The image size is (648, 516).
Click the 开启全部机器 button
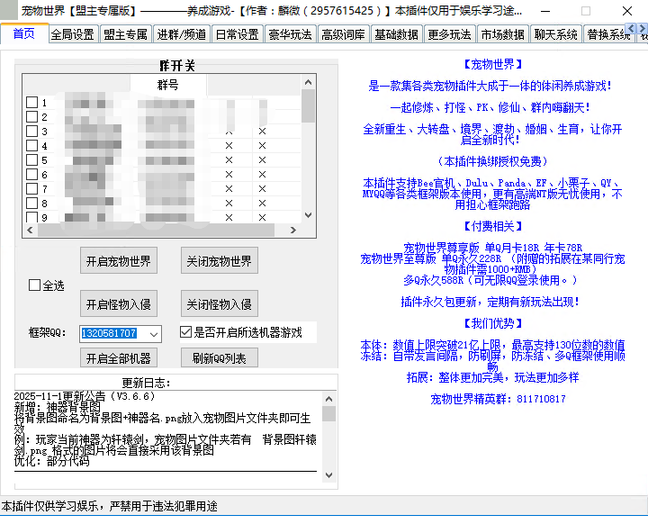click(119, 358)
